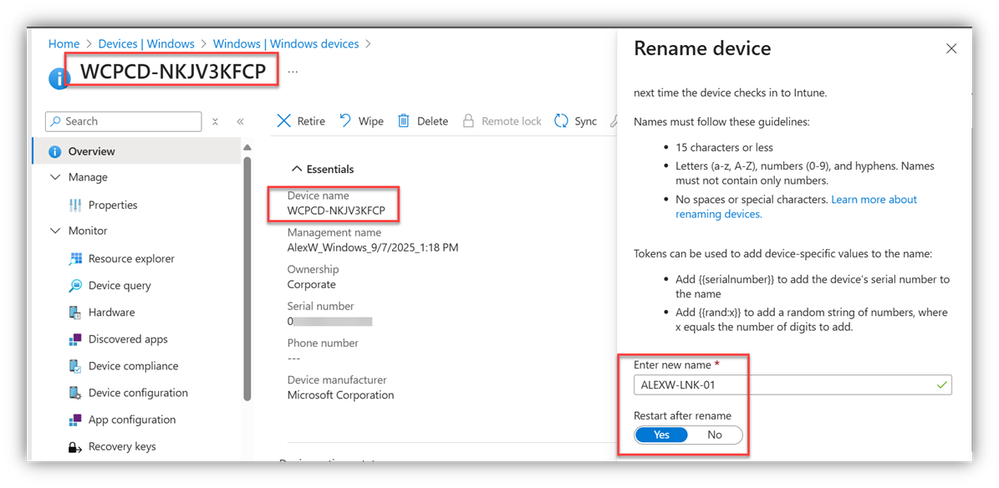The width and height of the screenshot is (999, 488).
Task: Select Management name value AlexW_Windows
Action: (373, 247)
